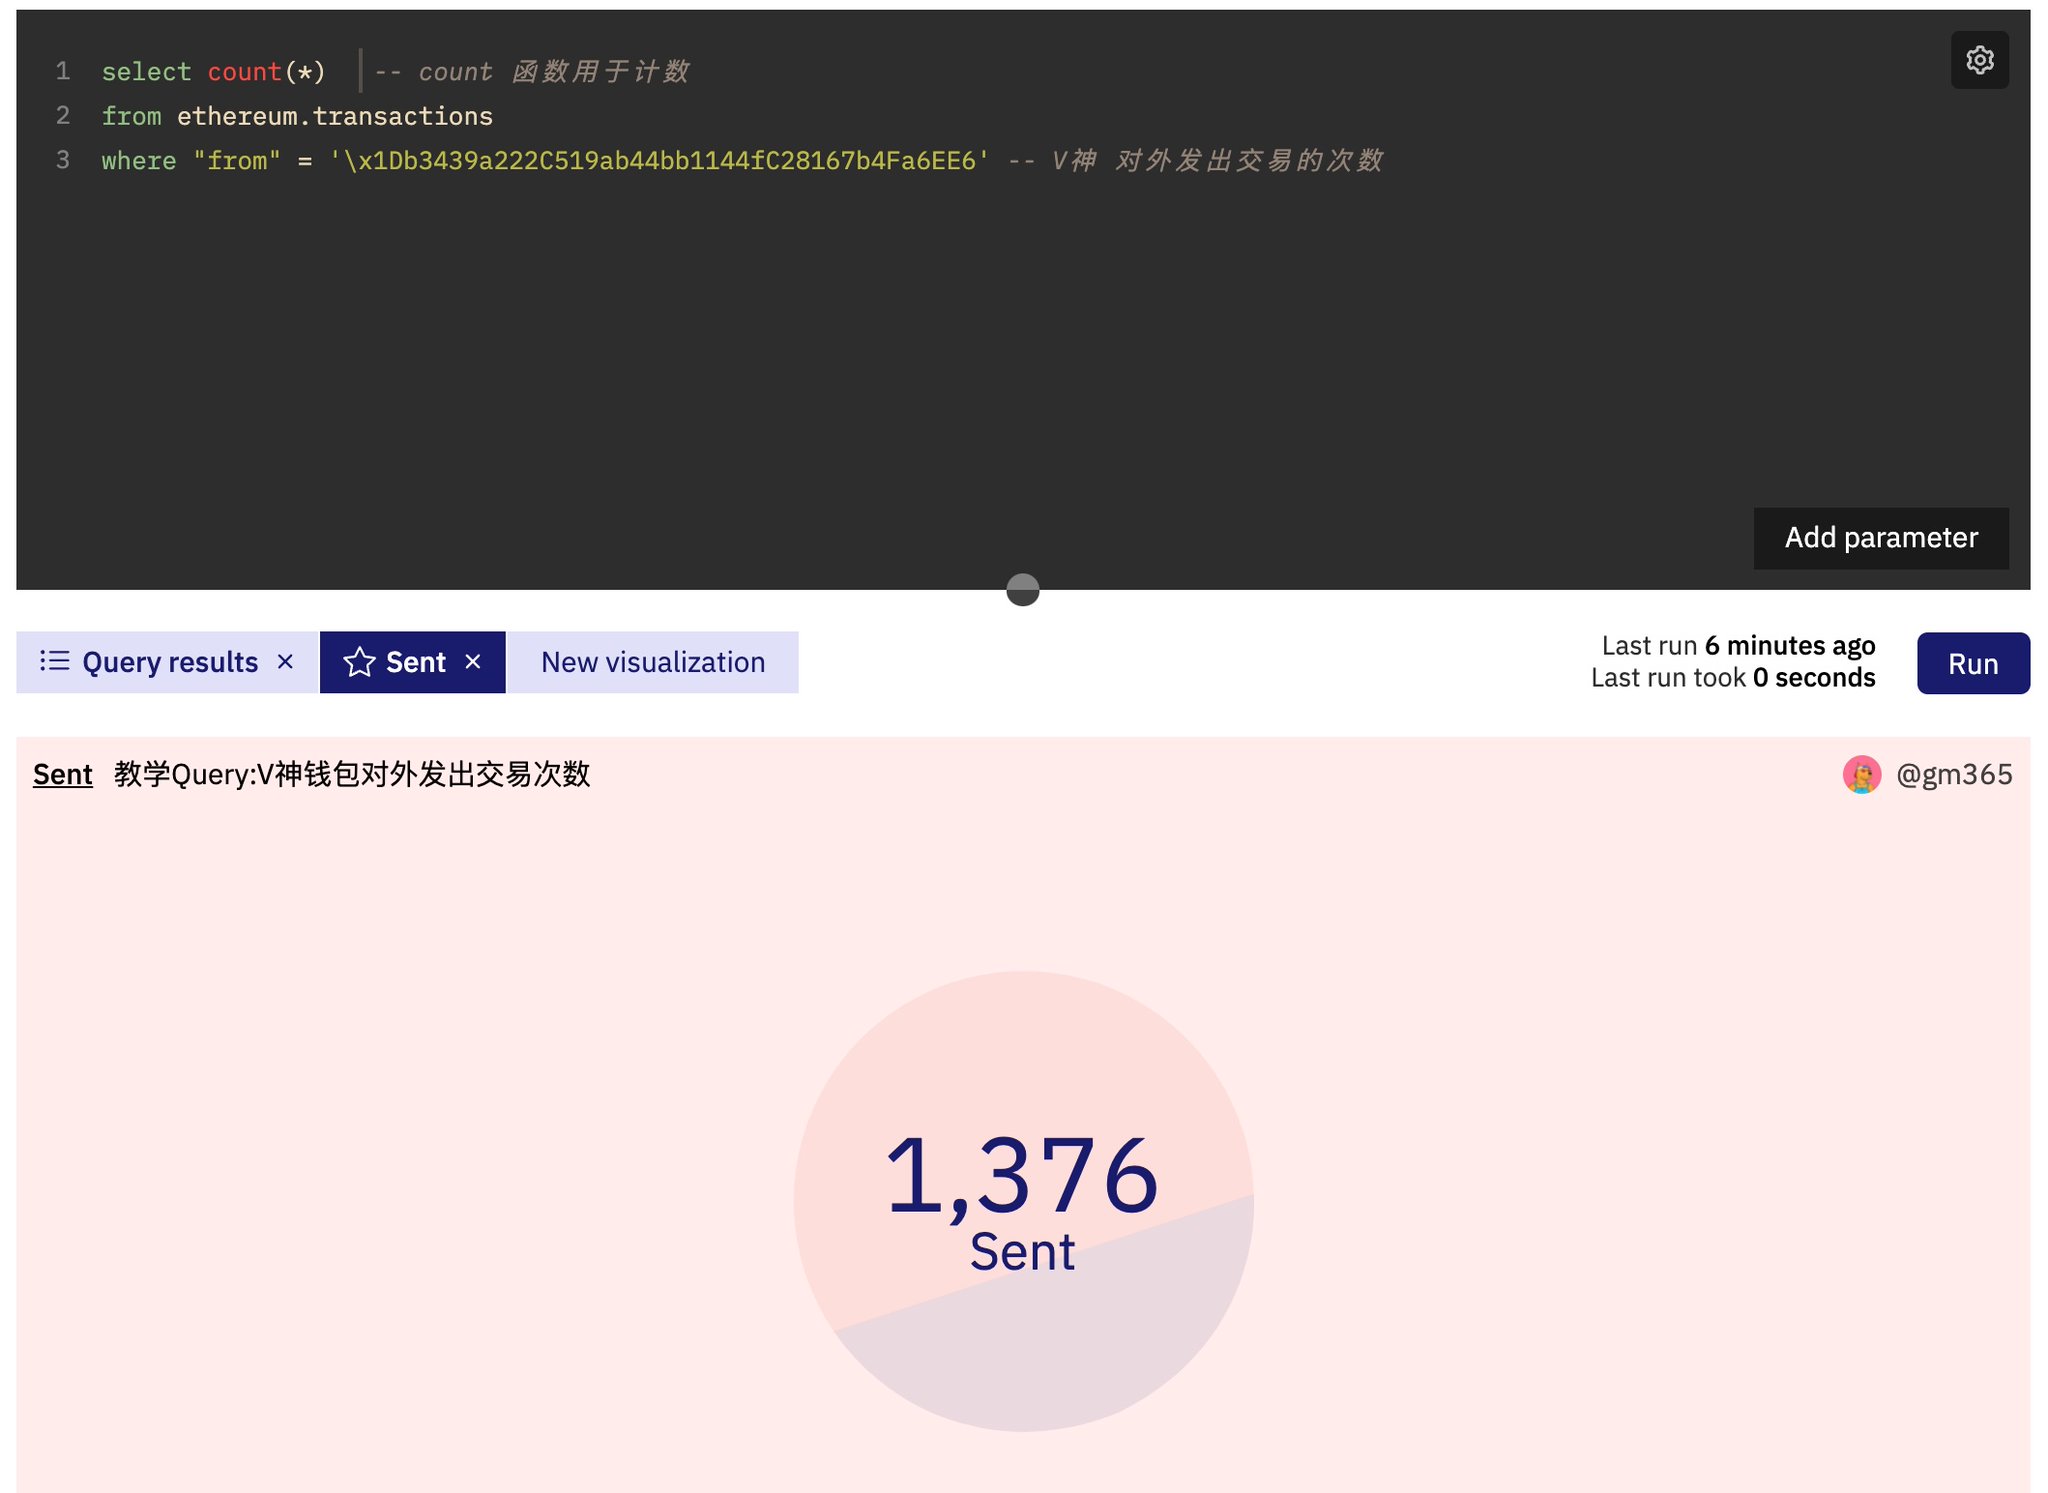Viewport: 2048px width, 1493px height.
Task: Click the query title about V神钱包
Action: click(x=351, y=775)
